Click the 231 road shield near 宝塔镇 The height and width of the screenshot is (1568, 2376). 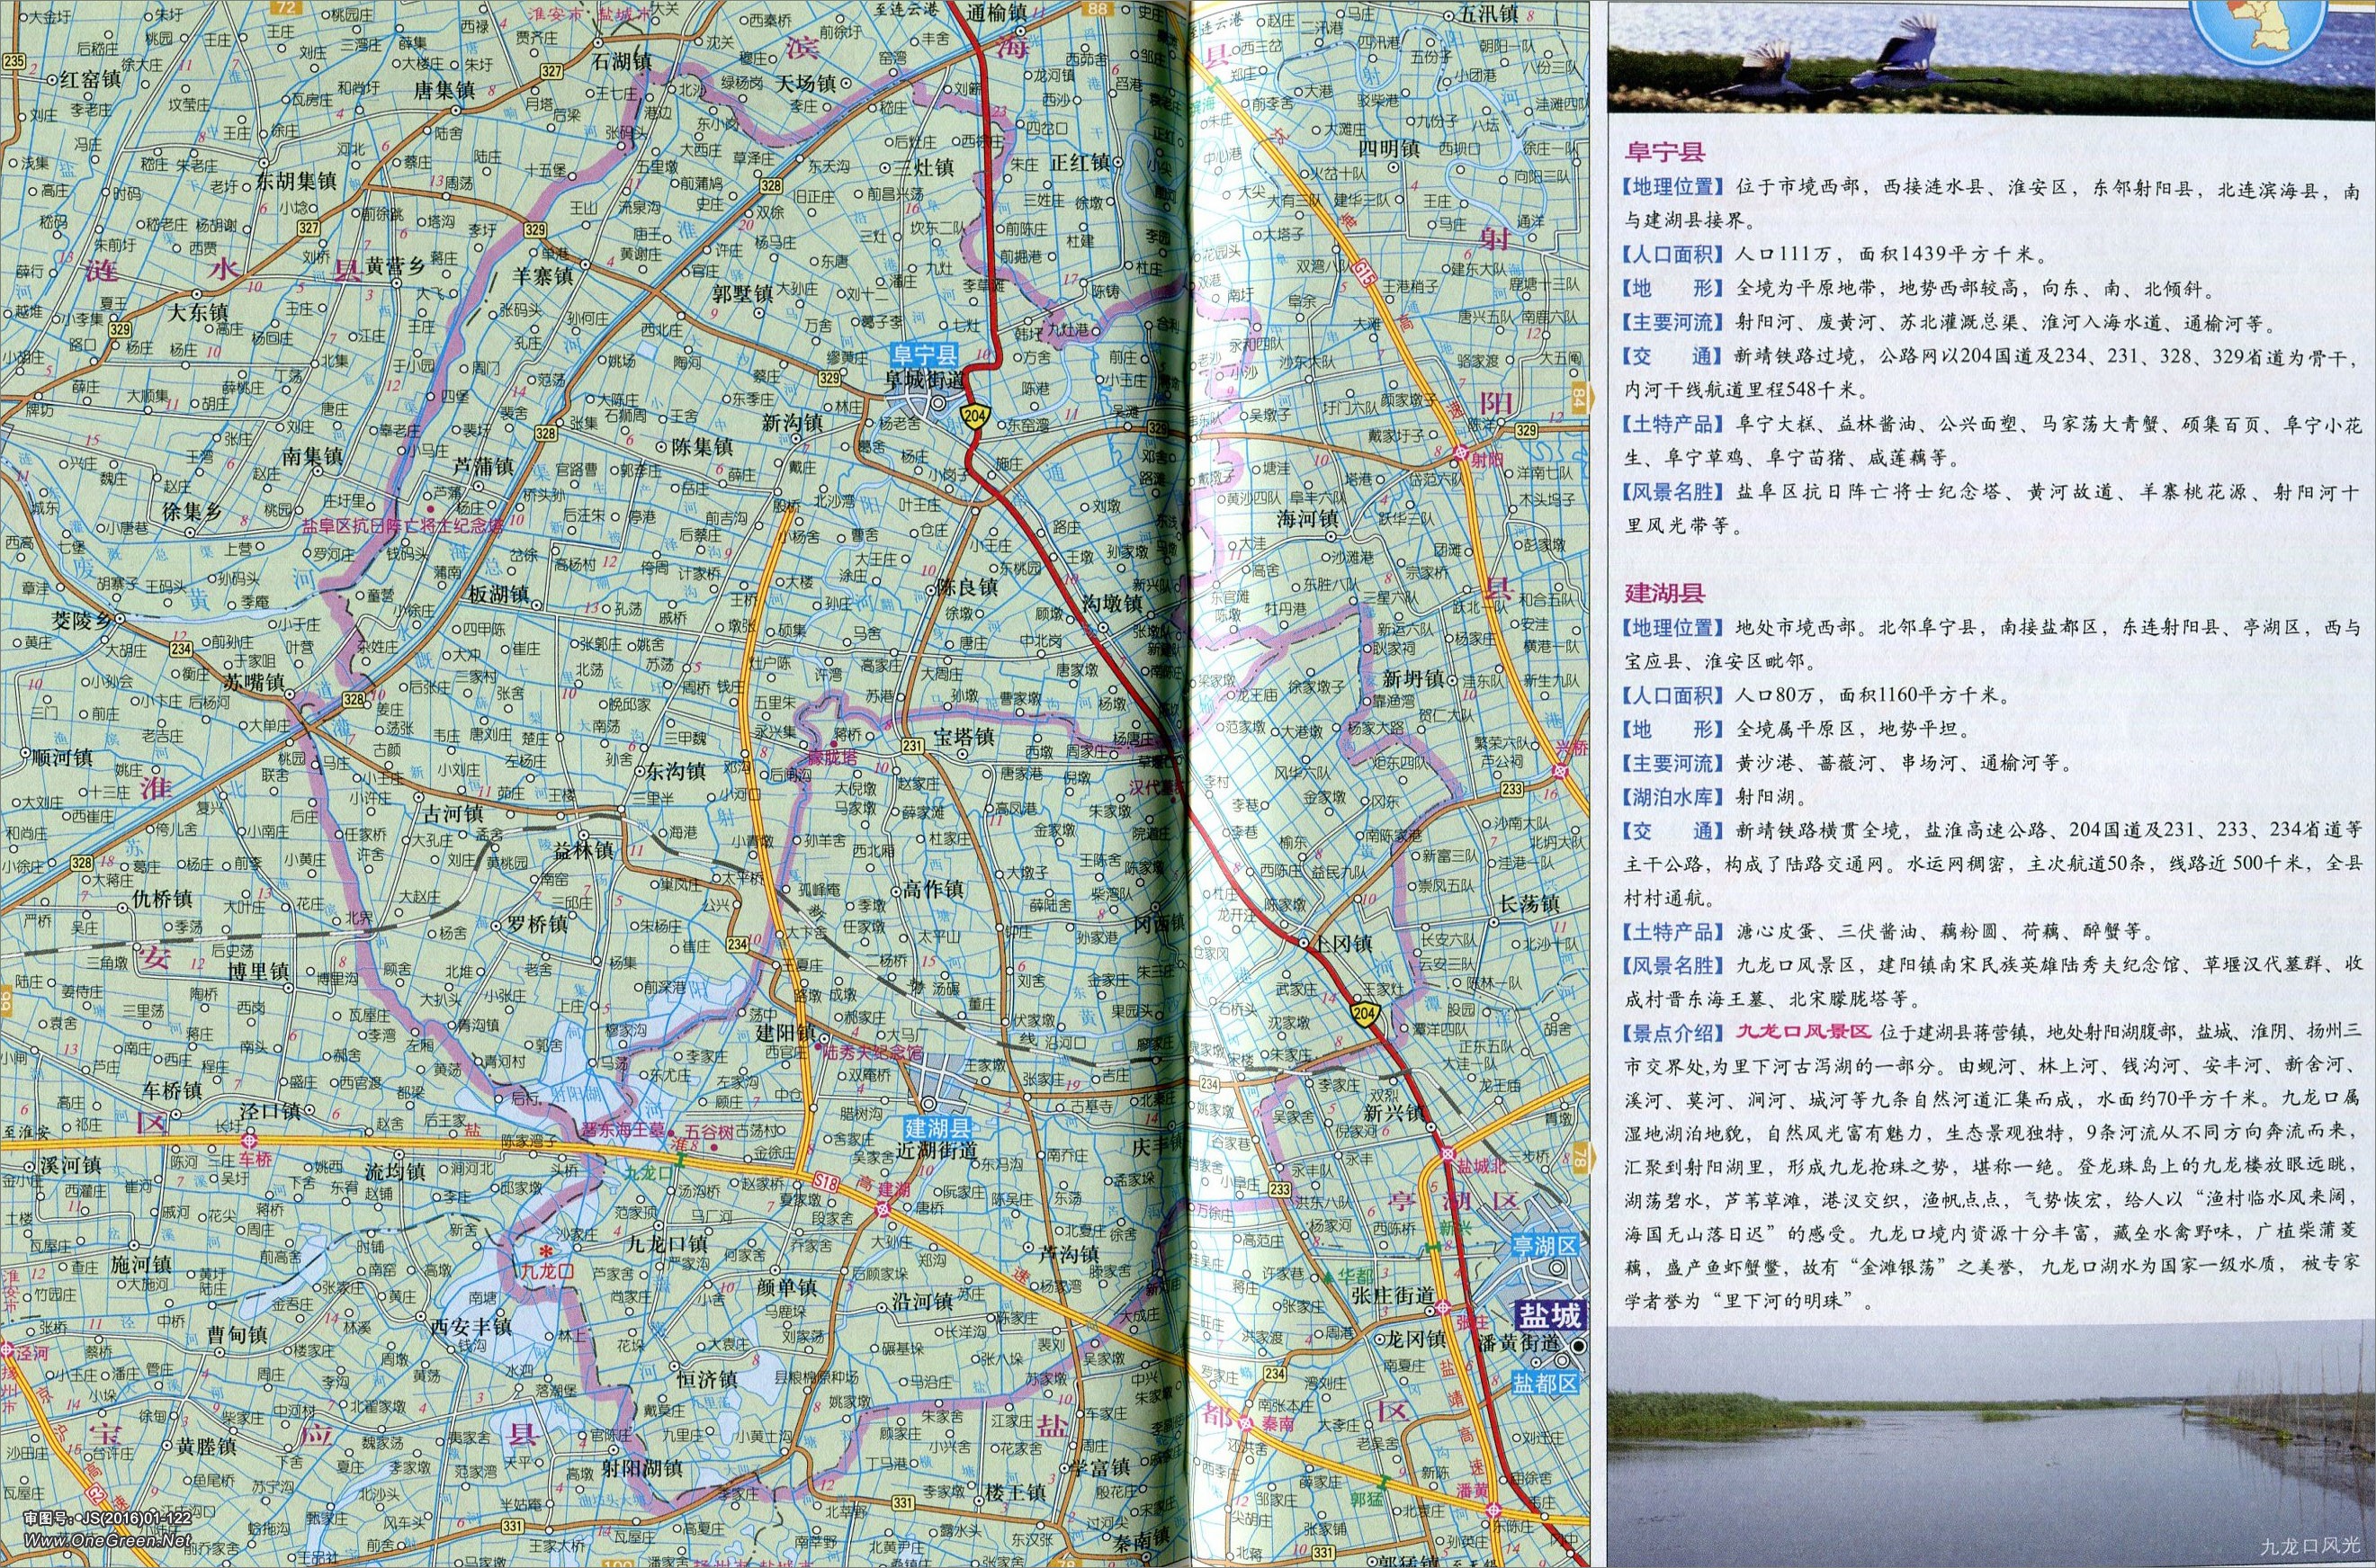tap(911, 745)
